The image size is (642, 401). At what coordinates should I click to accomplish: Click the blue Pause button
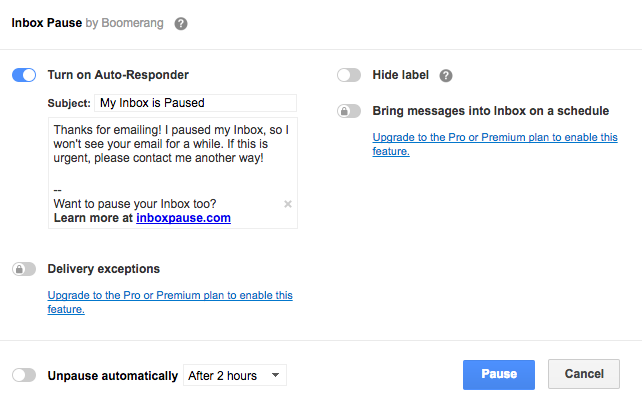coord(499,374)
